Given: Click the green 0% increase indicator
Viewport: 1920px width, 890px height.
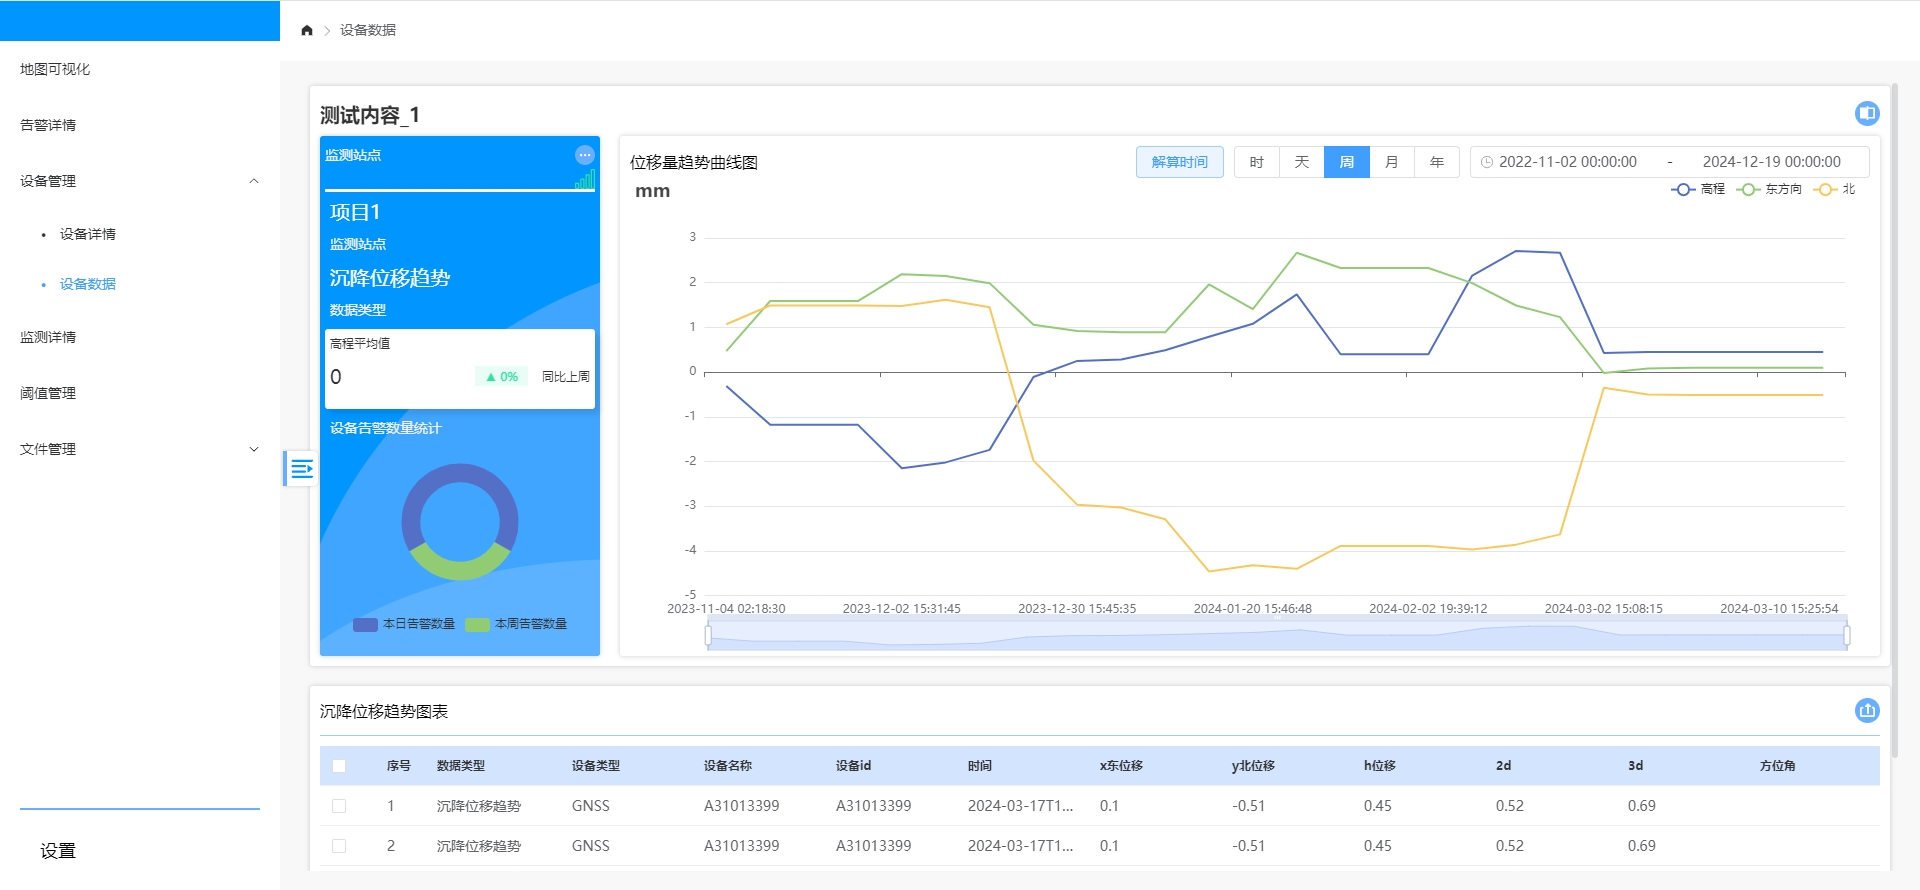Looking at the screenshot, I should coord(502,377).
